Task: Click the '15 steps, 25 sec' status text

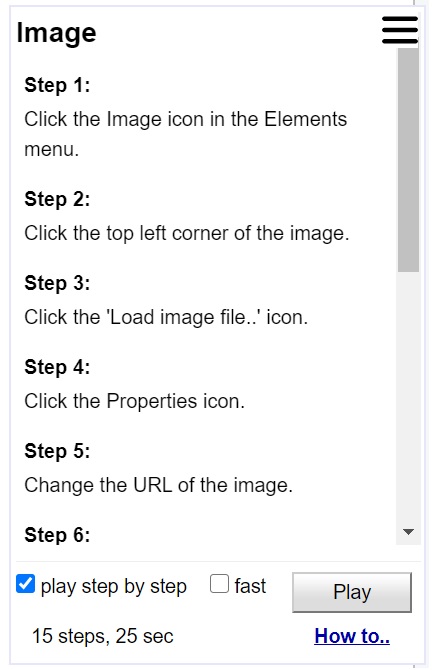Action: coord(103,636)
